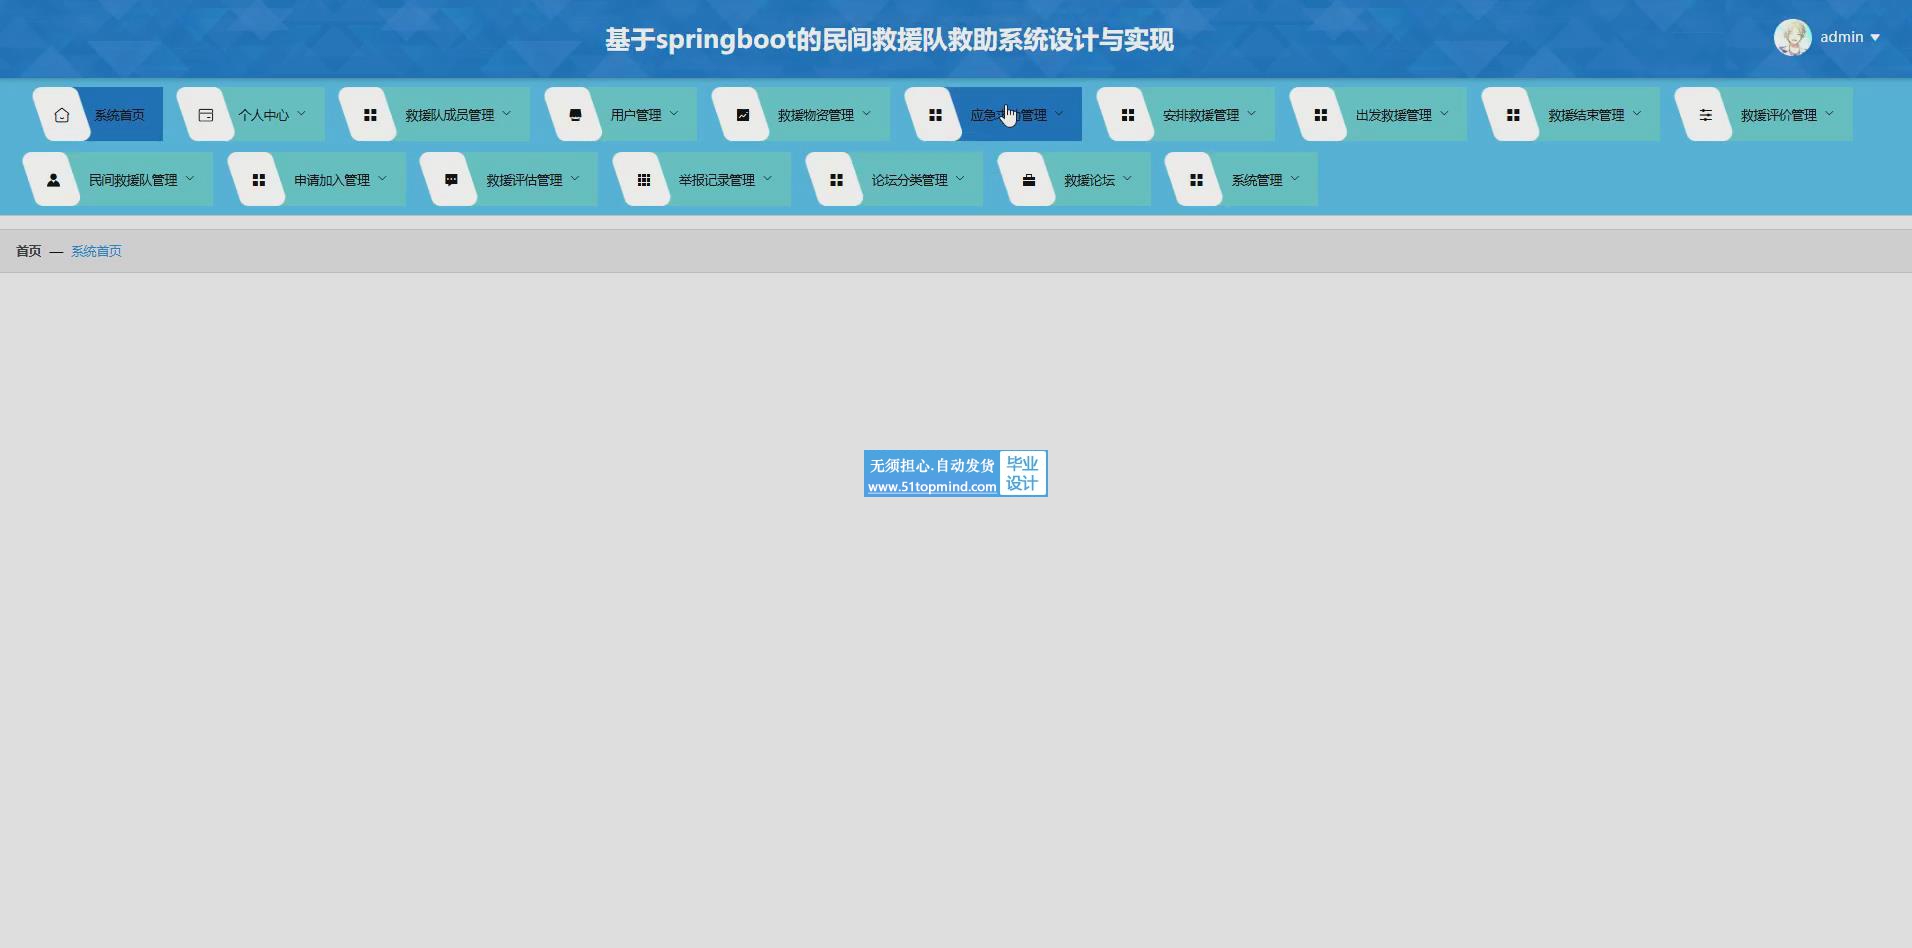Click the chart icon for 救援物资管理
The width and height of the screenshot is (1912, 948).
point(743,115)
